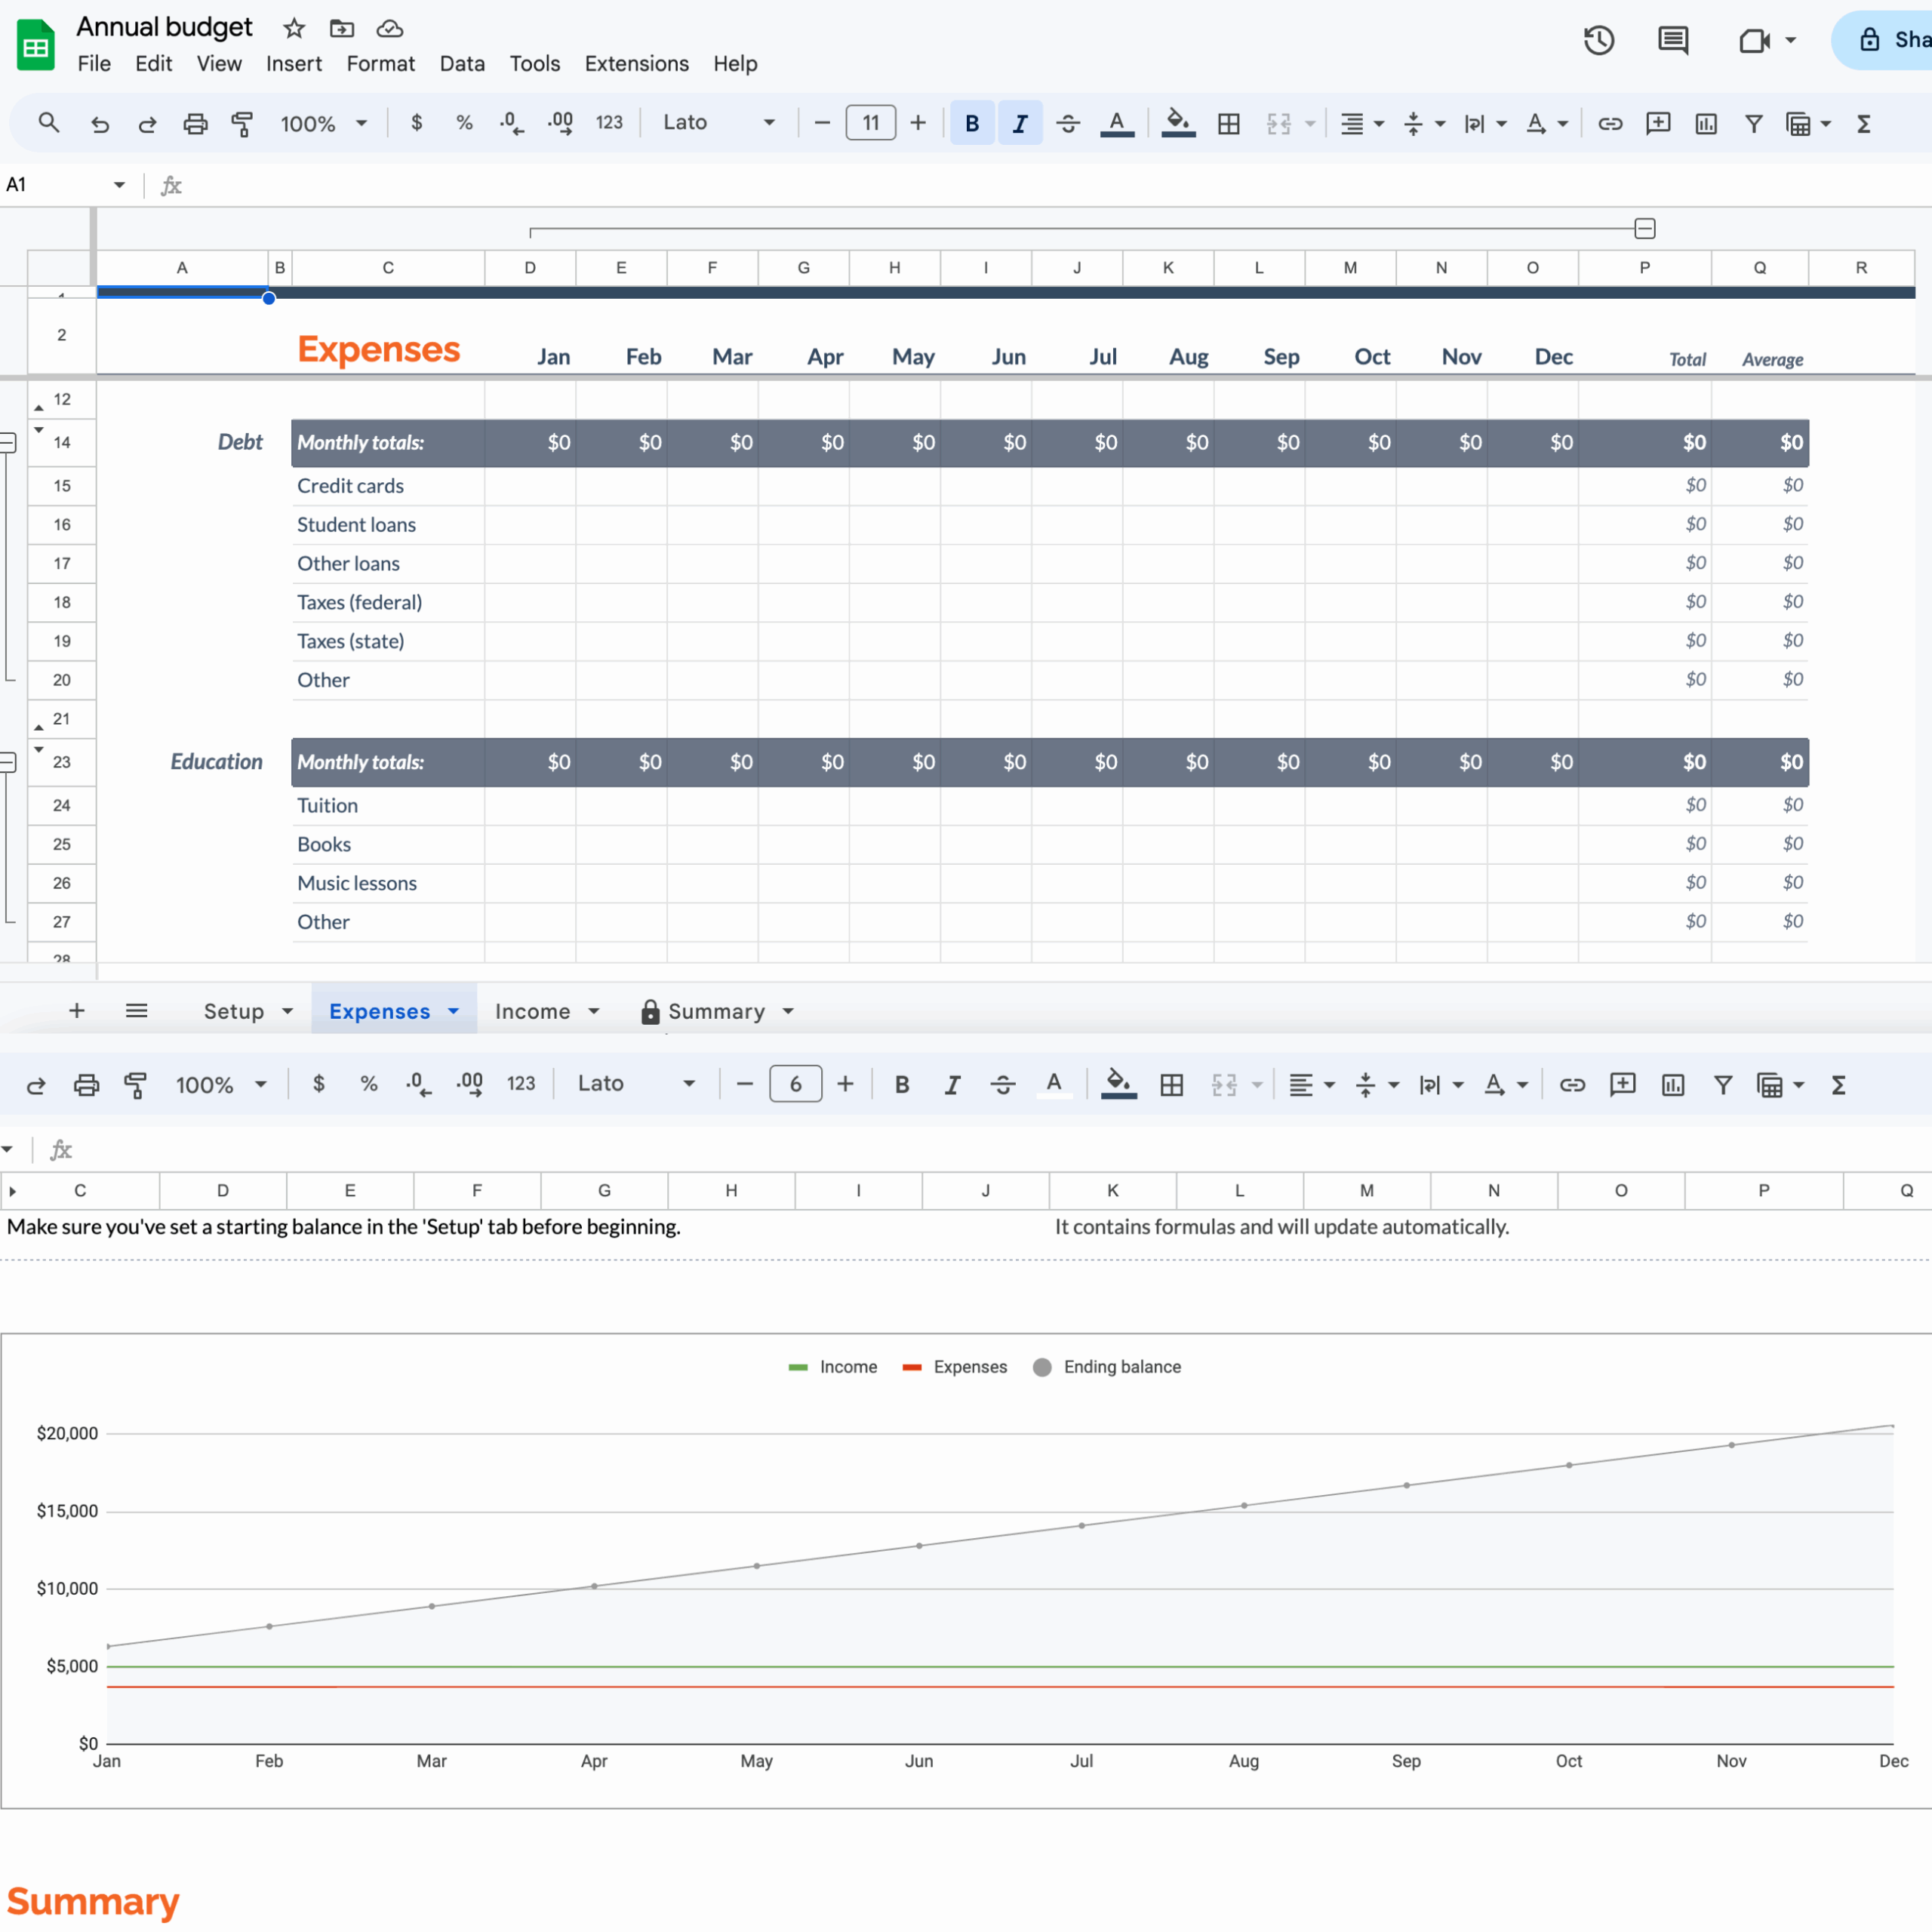The width and height of the screenshot is (1932, 1932).
Task: Click the functions sigma icon in top toolbar
Action: coord(1863,124)
